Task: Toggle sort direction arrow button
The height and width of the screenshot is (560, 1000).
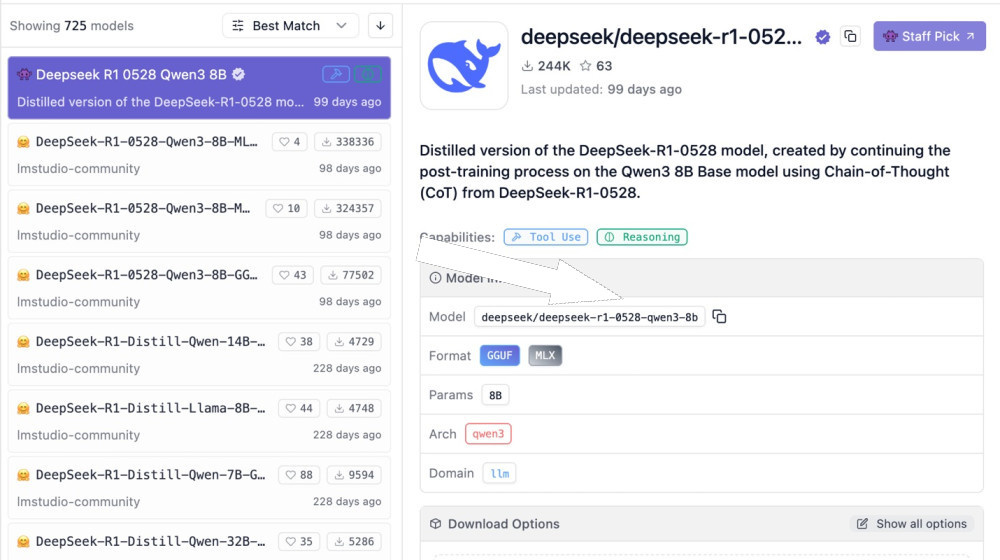Action: pos(380,26)
